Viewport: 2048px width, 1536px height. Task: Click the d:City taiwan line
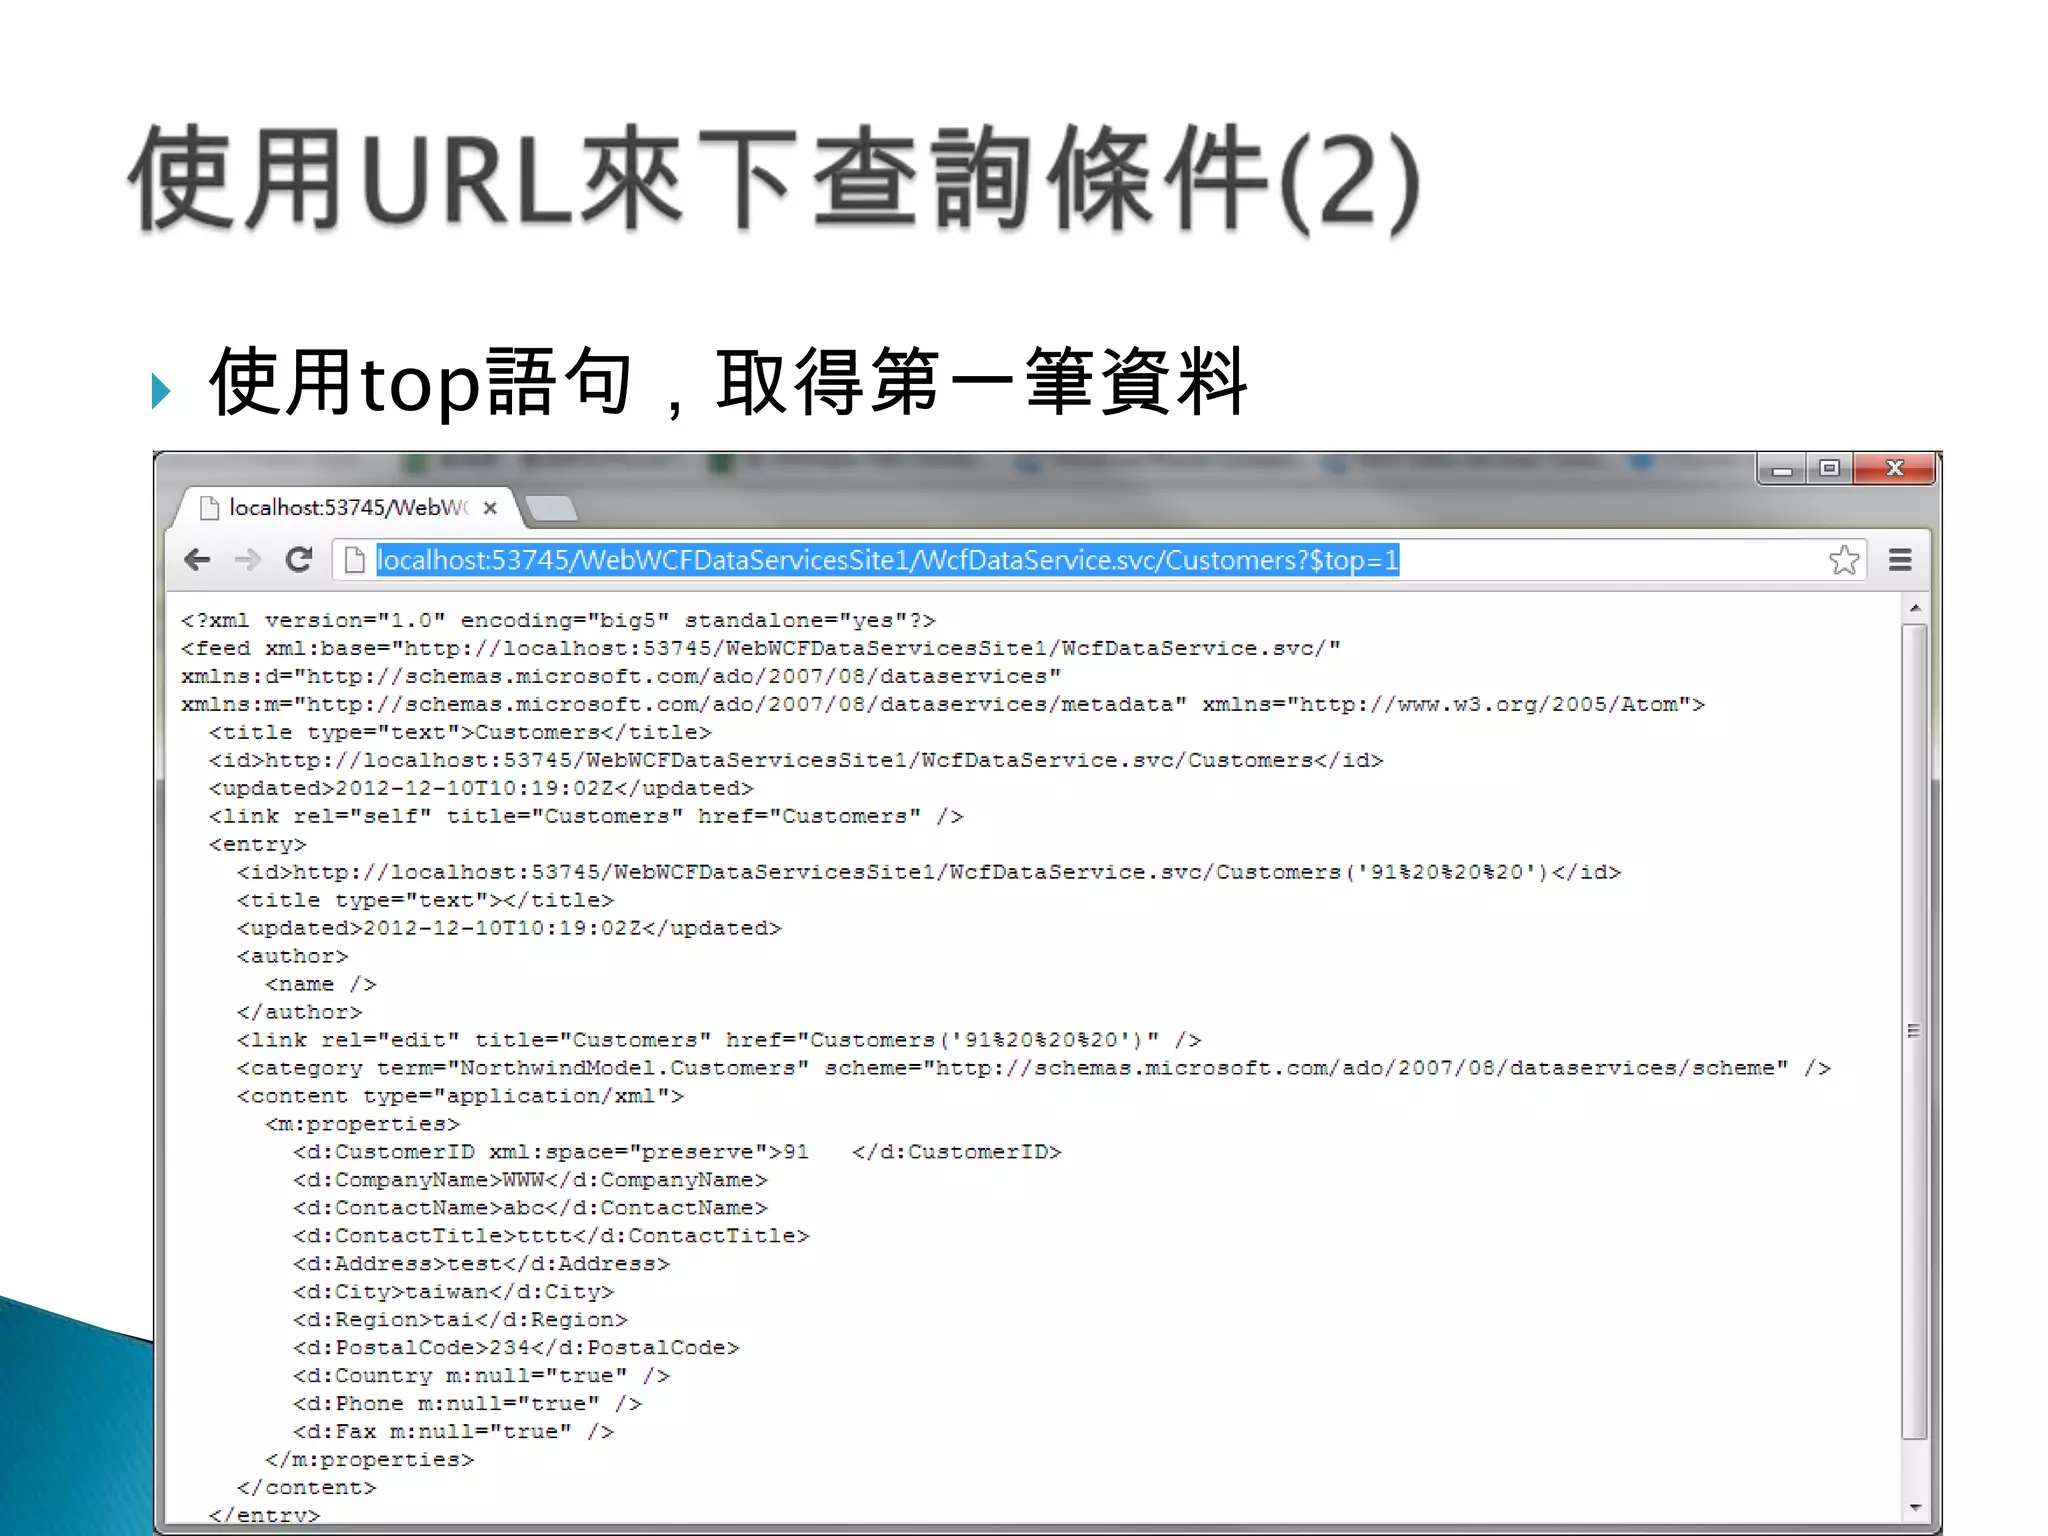[453, 1293]
